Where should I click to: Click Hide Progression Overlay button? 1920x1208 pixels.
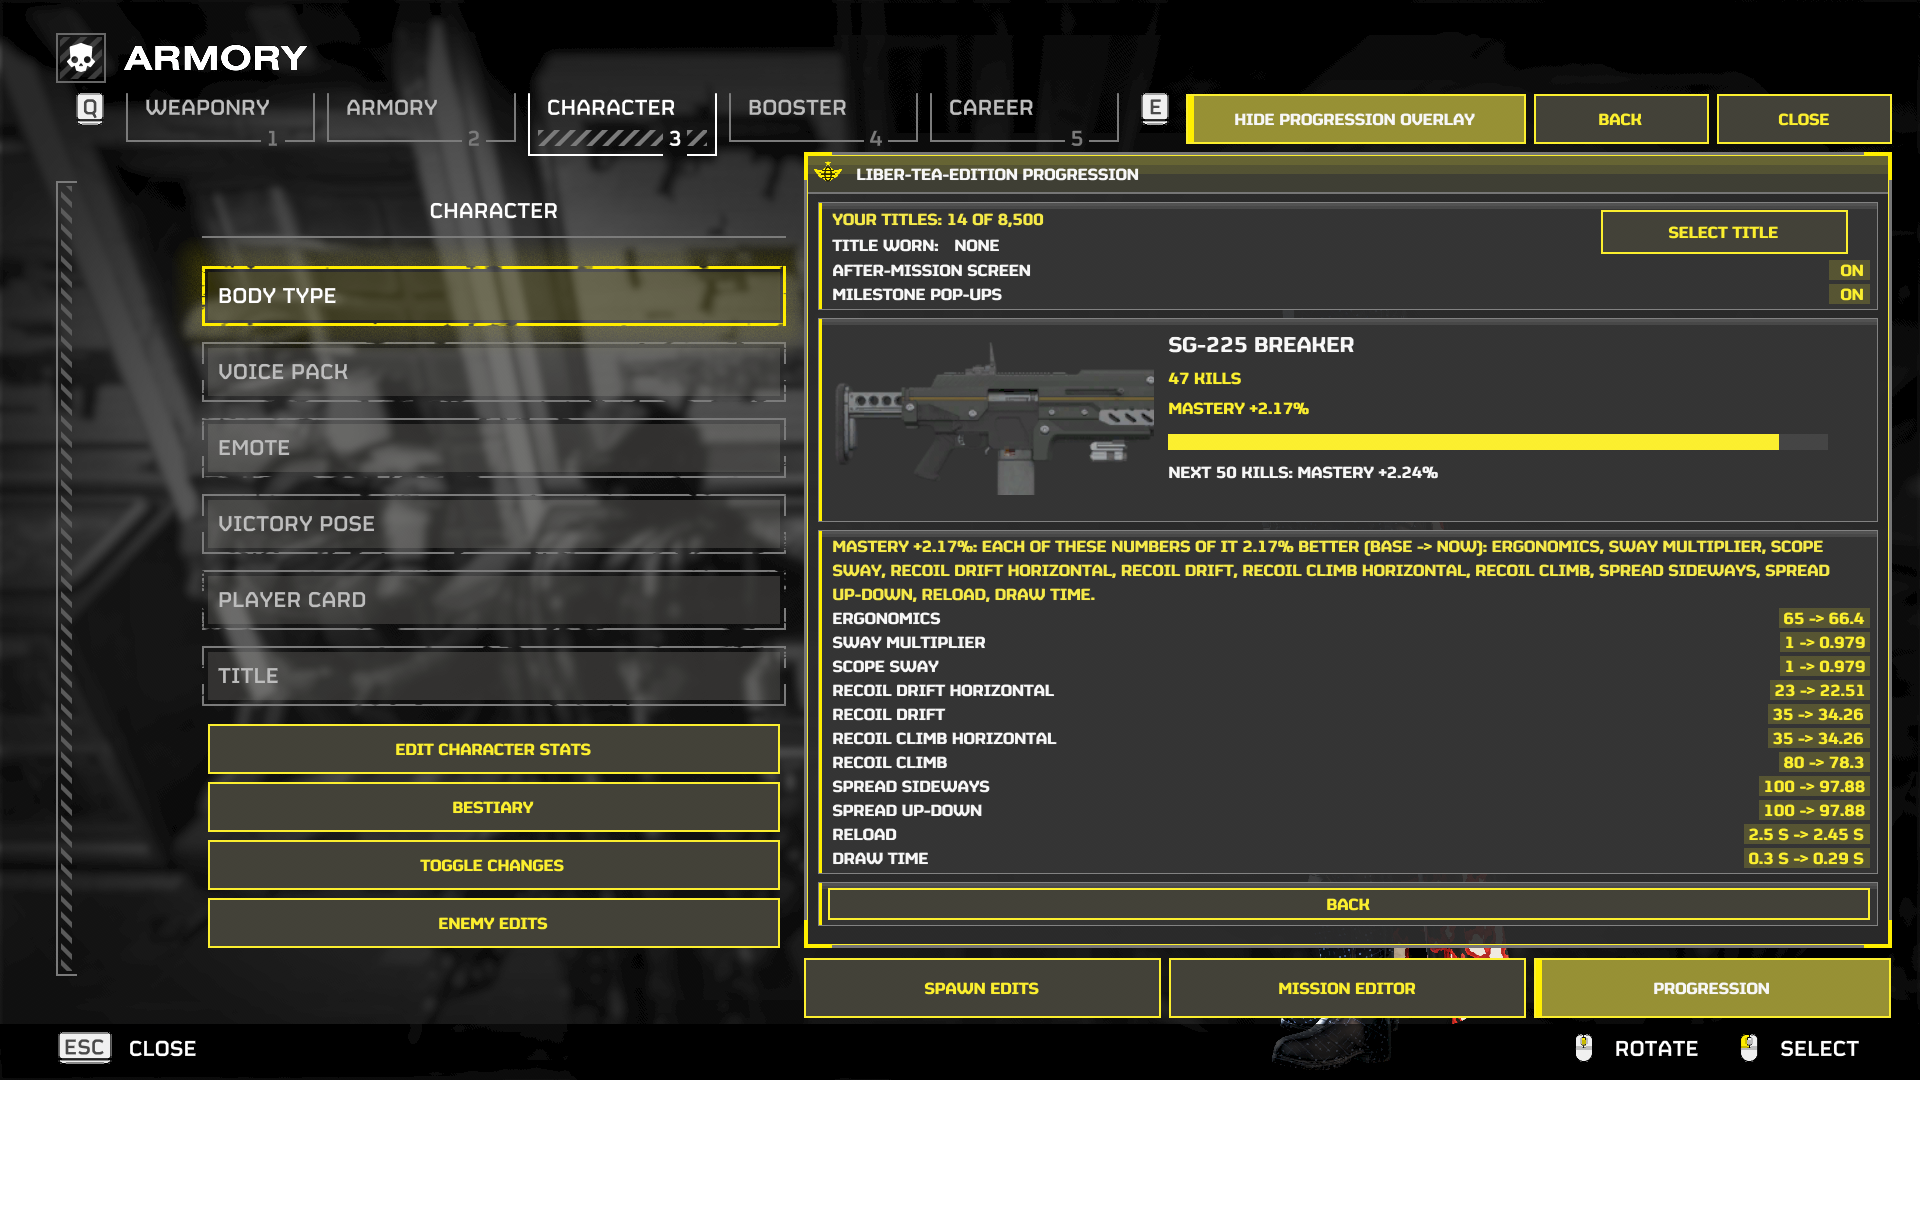tap(1355, 119)
